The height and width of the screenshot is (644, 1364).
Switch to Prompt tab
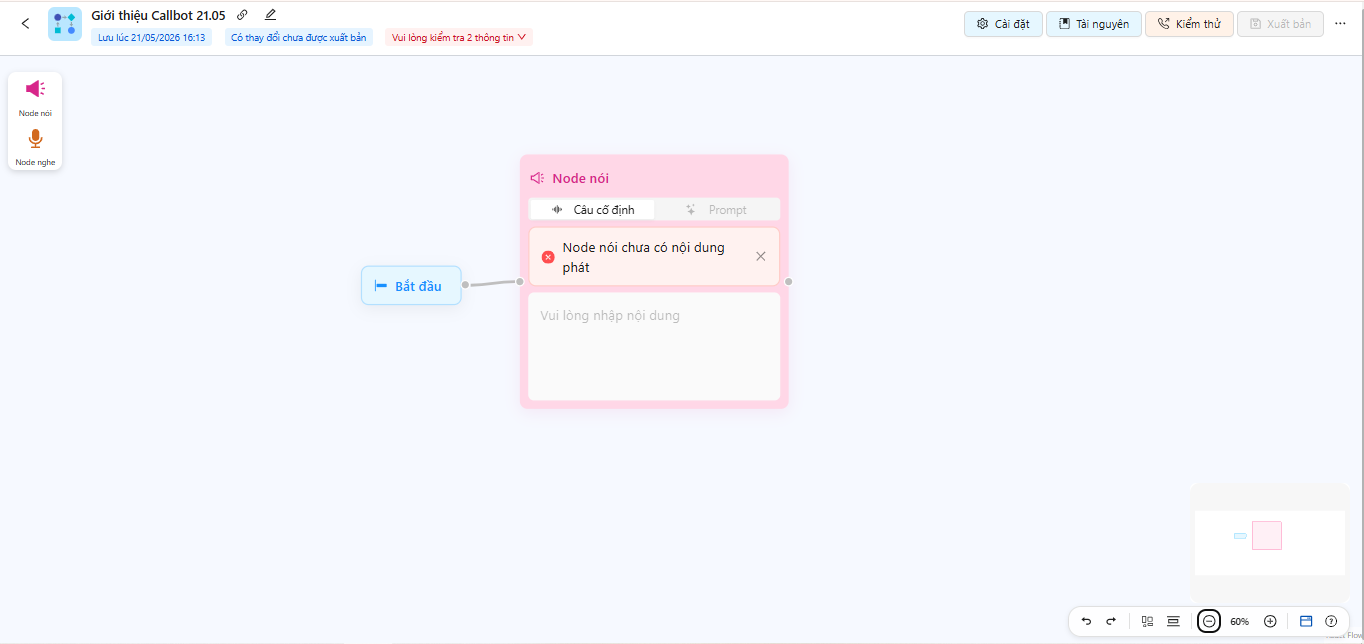(716, 210)
